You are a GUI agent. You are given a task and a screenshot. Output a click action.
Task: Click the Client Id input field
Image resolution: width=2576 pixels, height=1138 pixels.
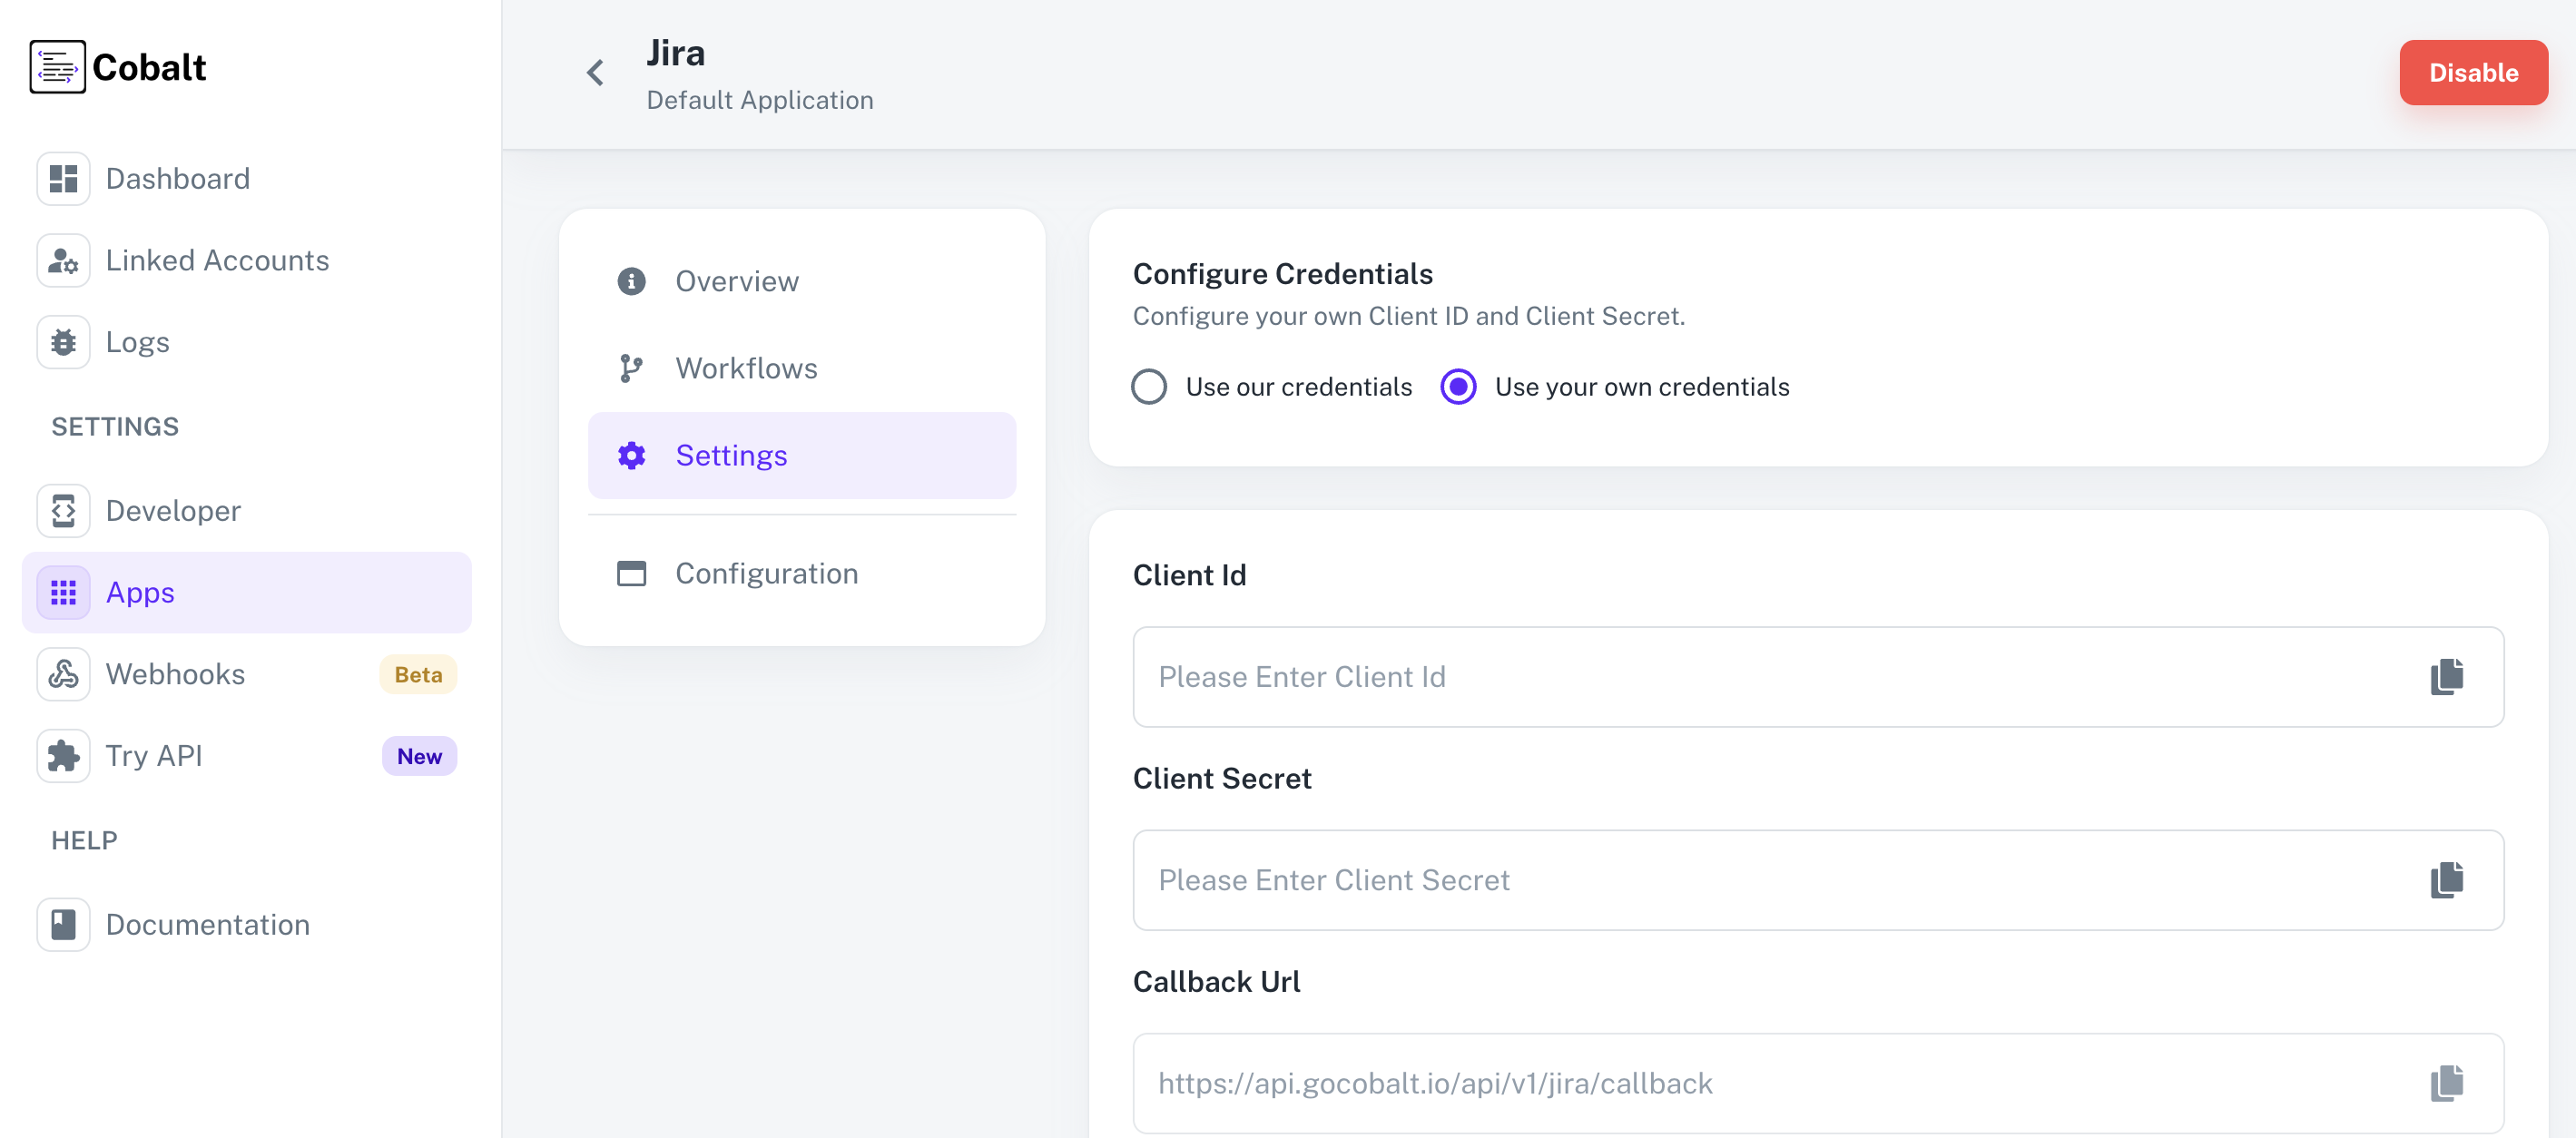(1700, 677)
